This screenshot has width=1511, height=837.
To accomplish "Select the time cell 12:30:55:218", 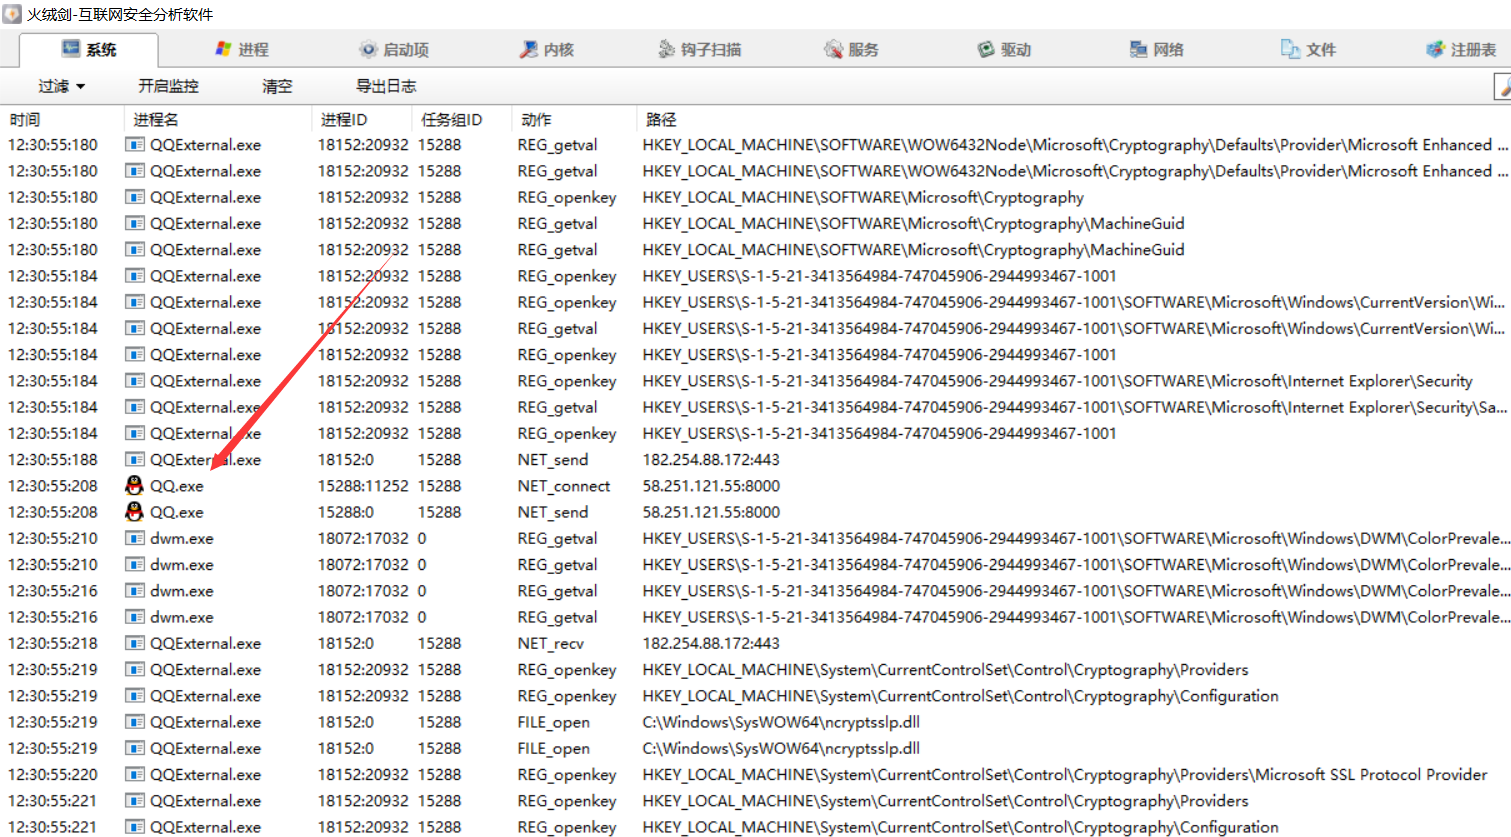I will pyautogui.click(x=53, y=643).
